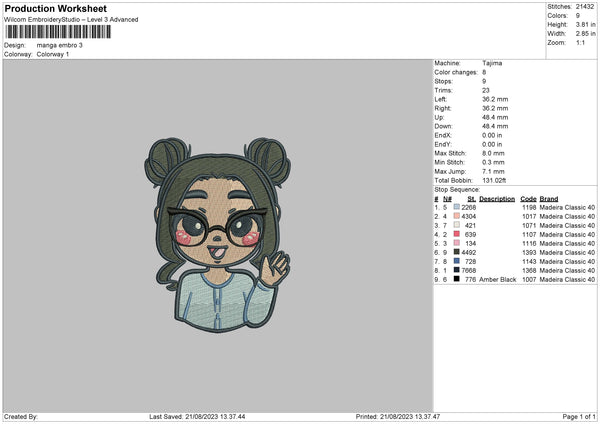Click the Code column header
600x424 pixels.
tap(528, 199)
